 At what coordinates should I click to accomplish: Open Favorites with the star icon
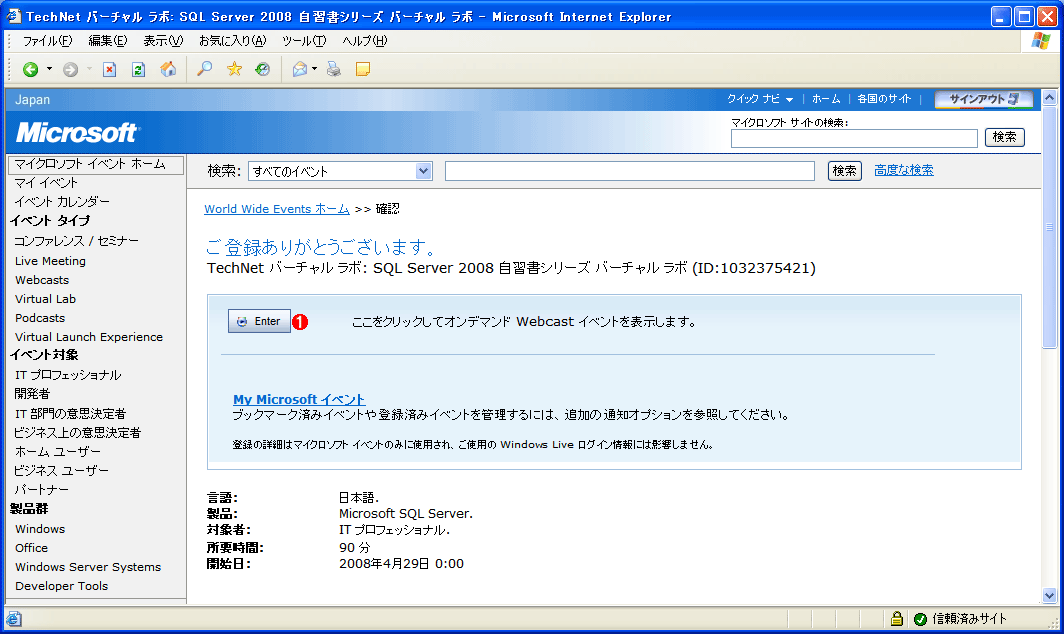(x=234, y=69)
